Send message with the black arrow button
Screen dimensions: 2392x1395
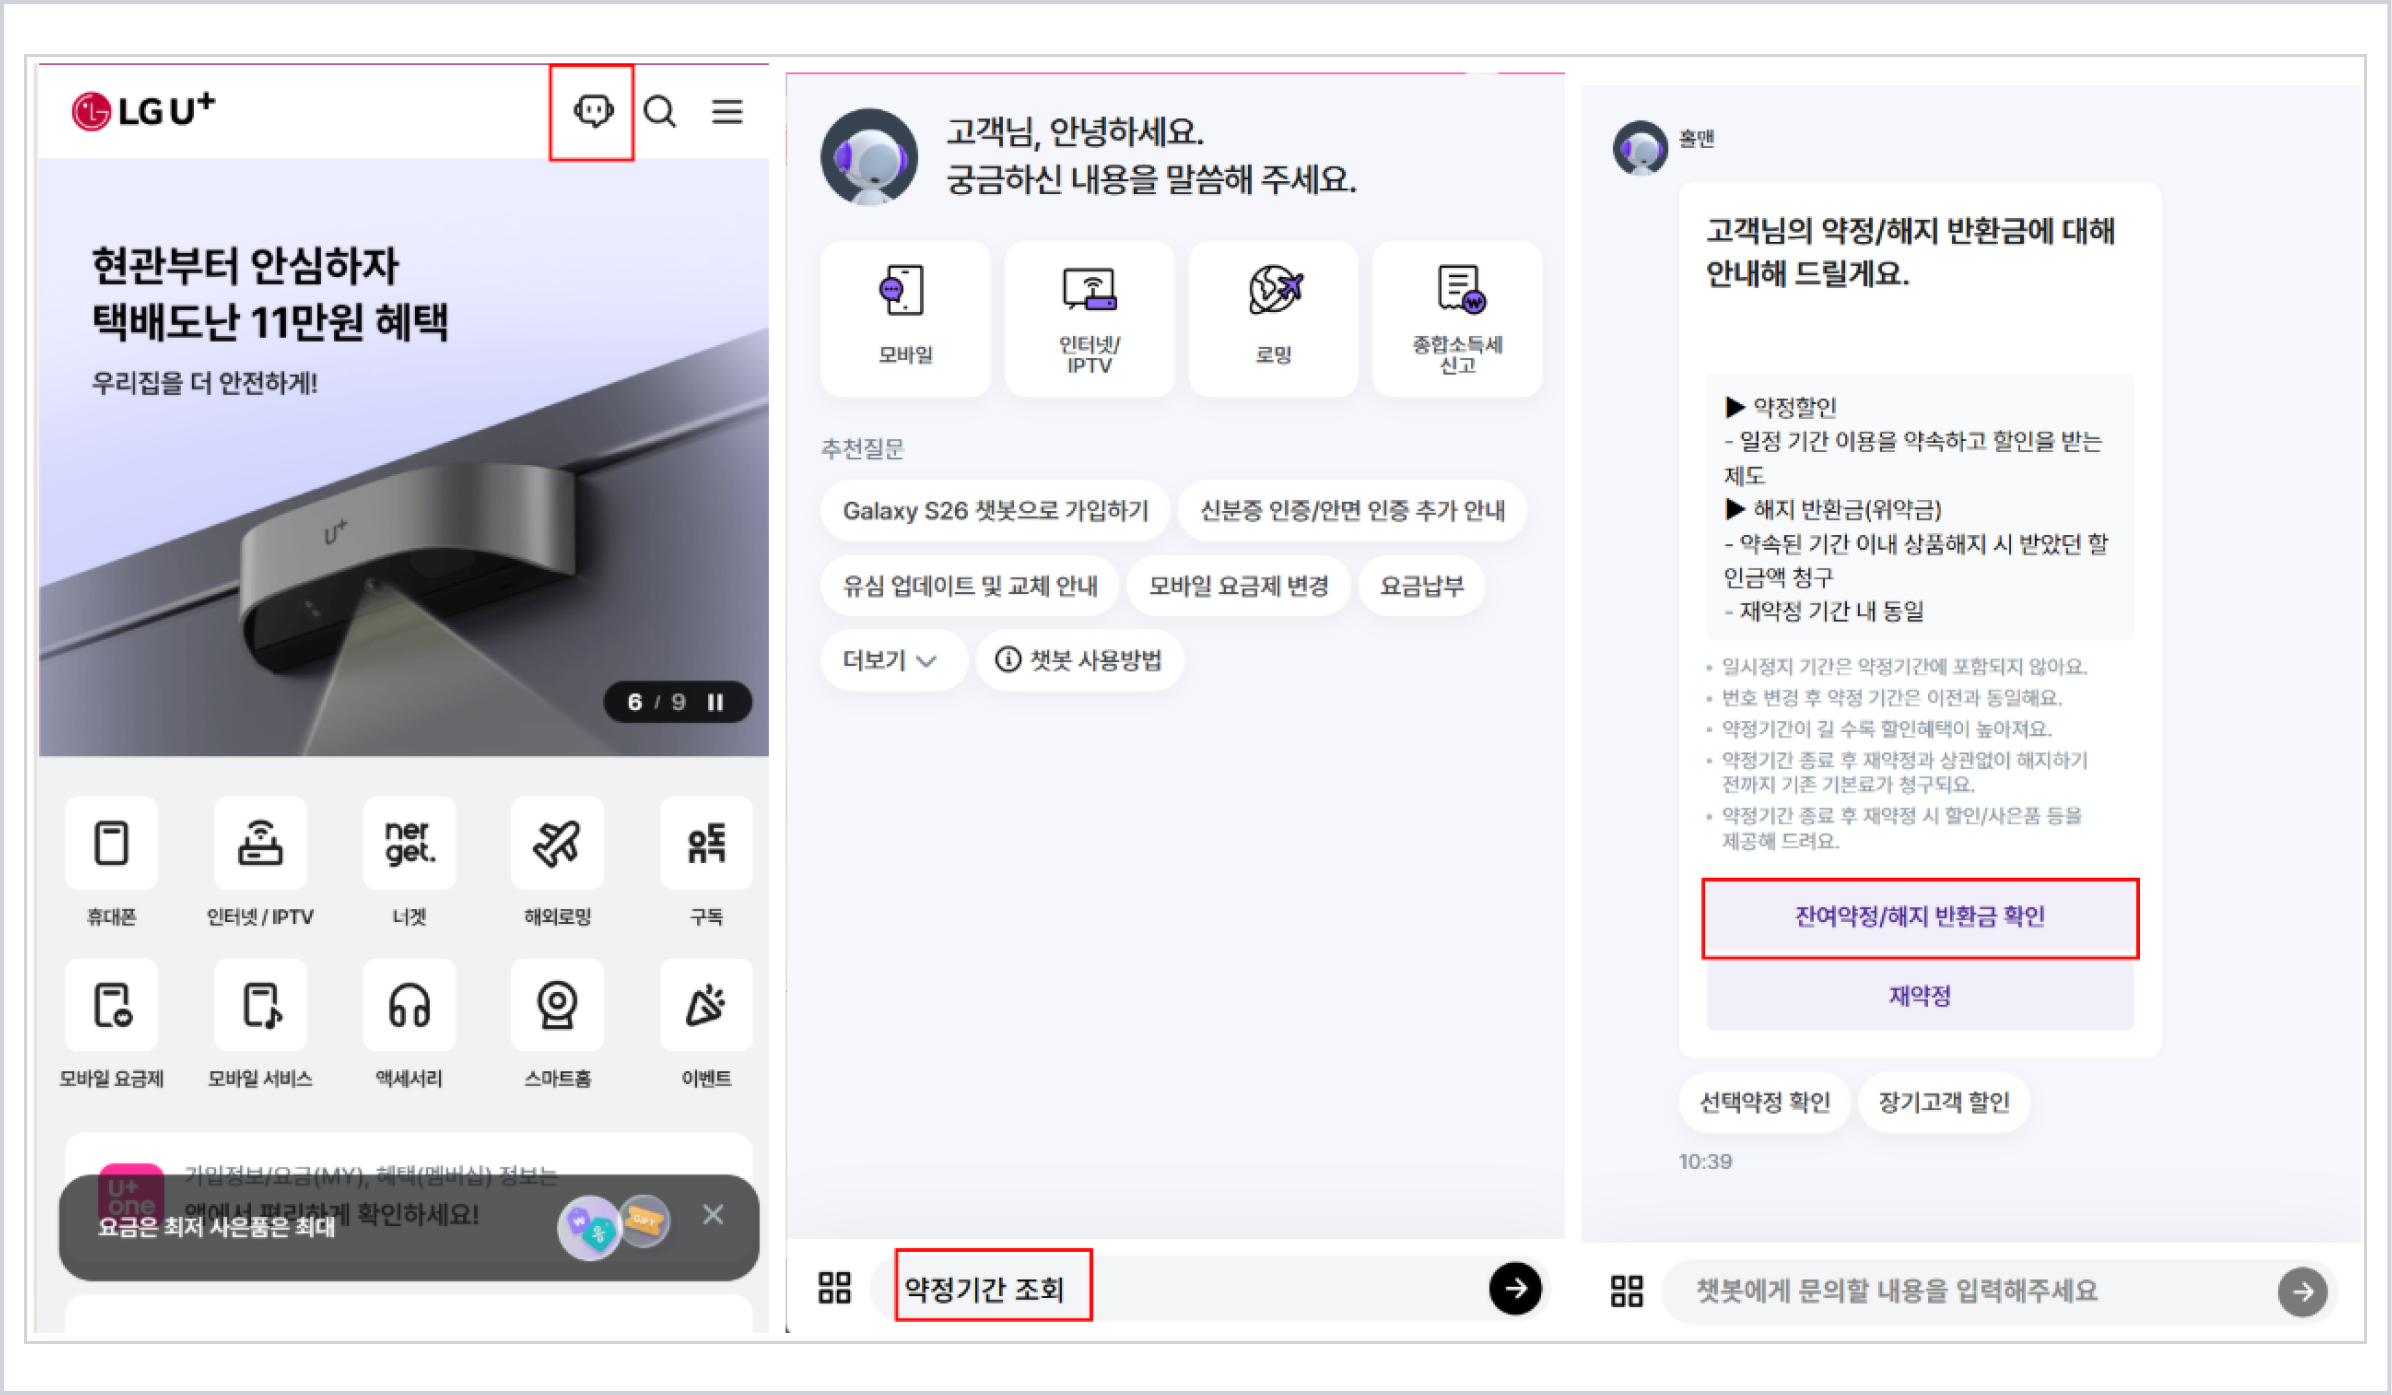click(x=1515, y=1288)
